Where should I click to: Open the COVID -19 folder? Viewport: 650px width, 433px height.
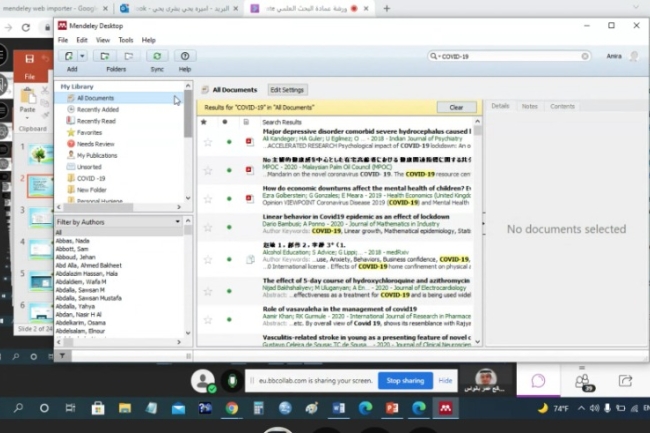click(x=91, y=178)
